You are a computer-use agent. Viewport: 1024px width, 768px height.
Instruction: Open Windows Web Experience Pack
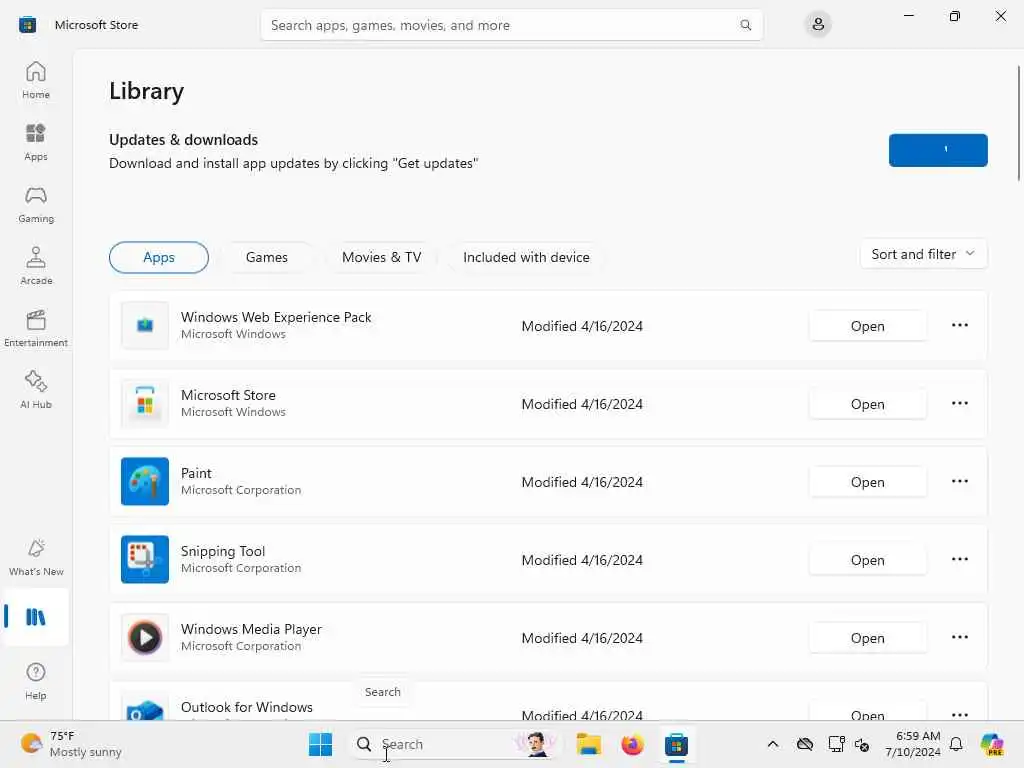click(867, 326)
